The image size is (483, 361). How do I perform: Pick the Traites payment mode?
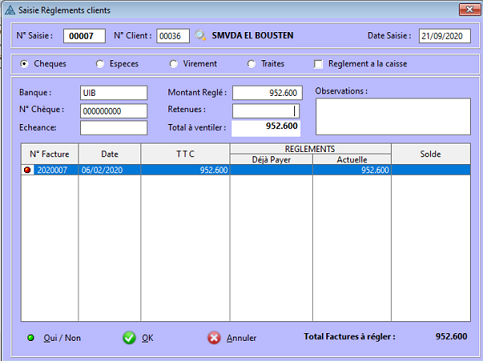pyautogui.click(x=251, y=64)
